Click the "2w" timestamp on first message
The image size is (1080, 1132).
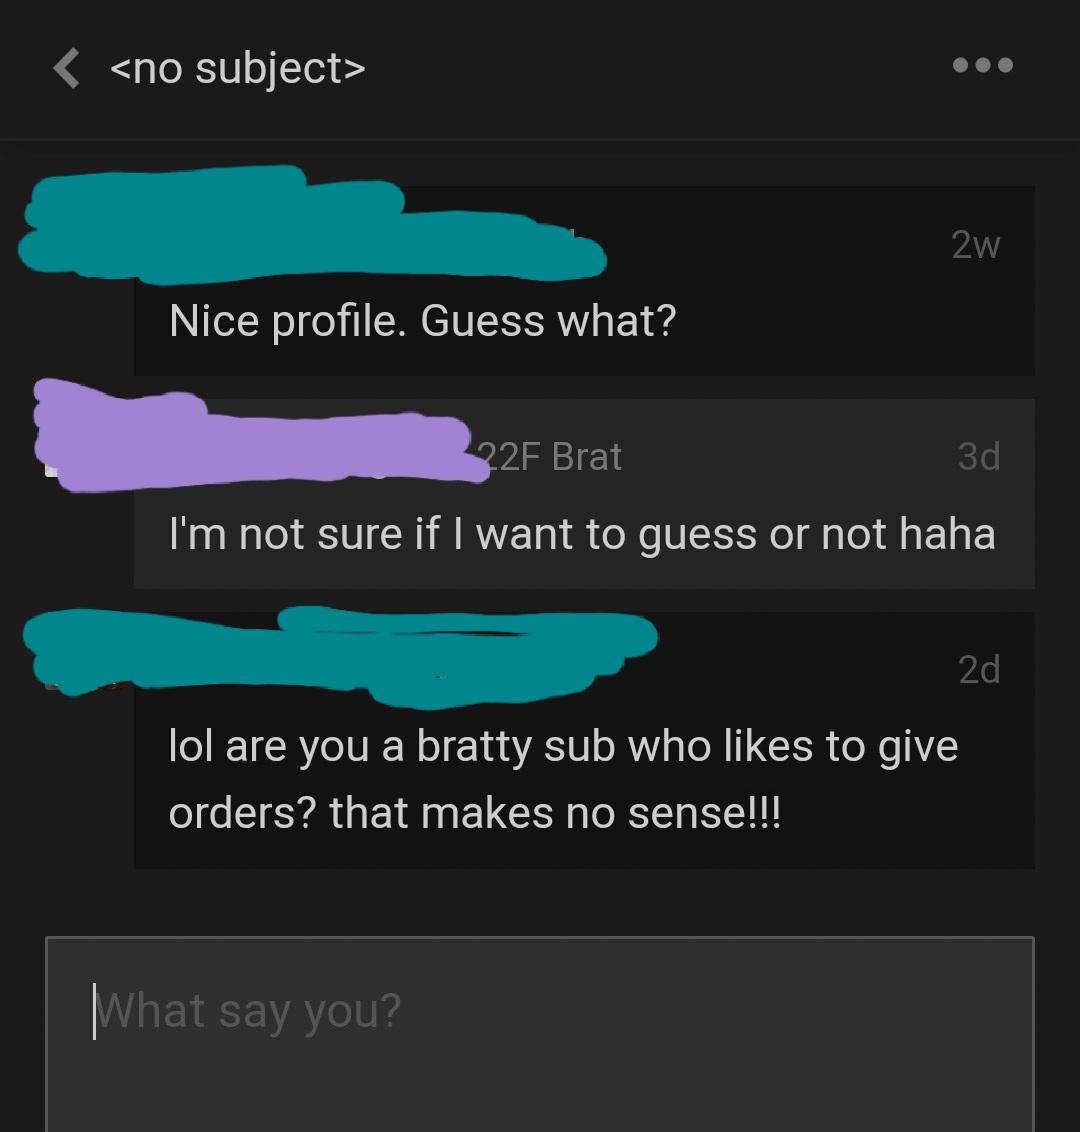point(975,245)
